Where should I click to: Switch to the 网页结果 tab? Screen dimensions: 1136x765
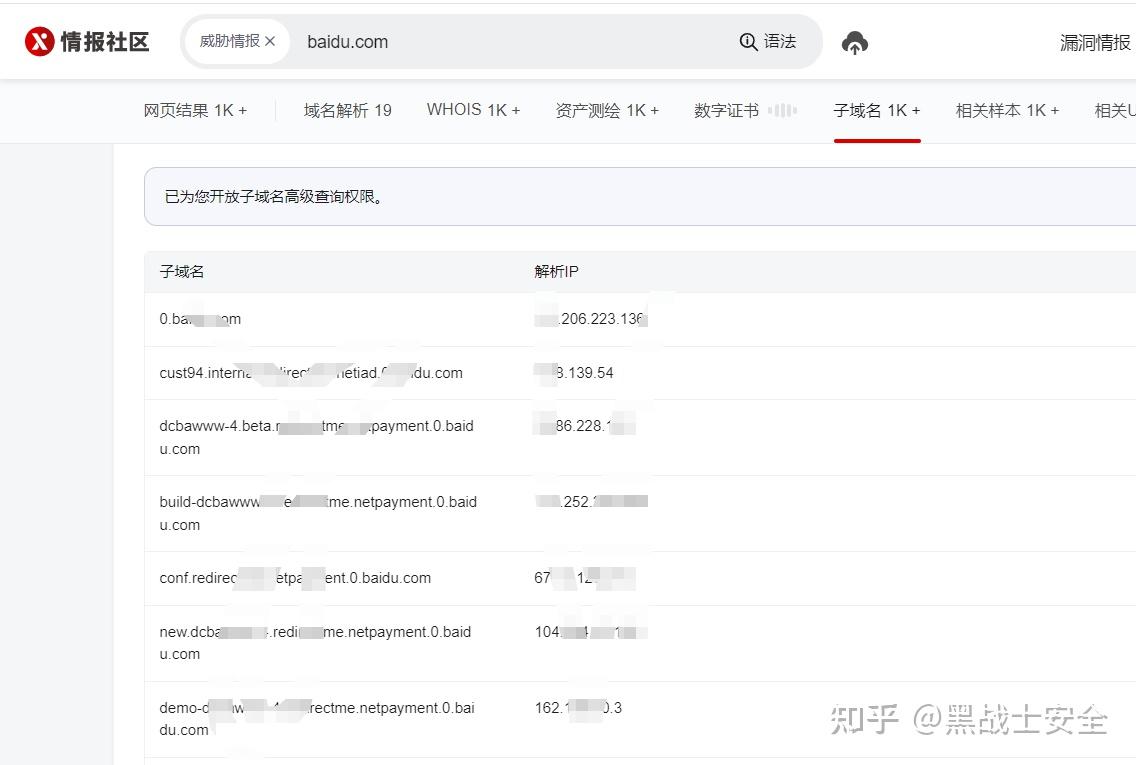[x=195, y=110]
